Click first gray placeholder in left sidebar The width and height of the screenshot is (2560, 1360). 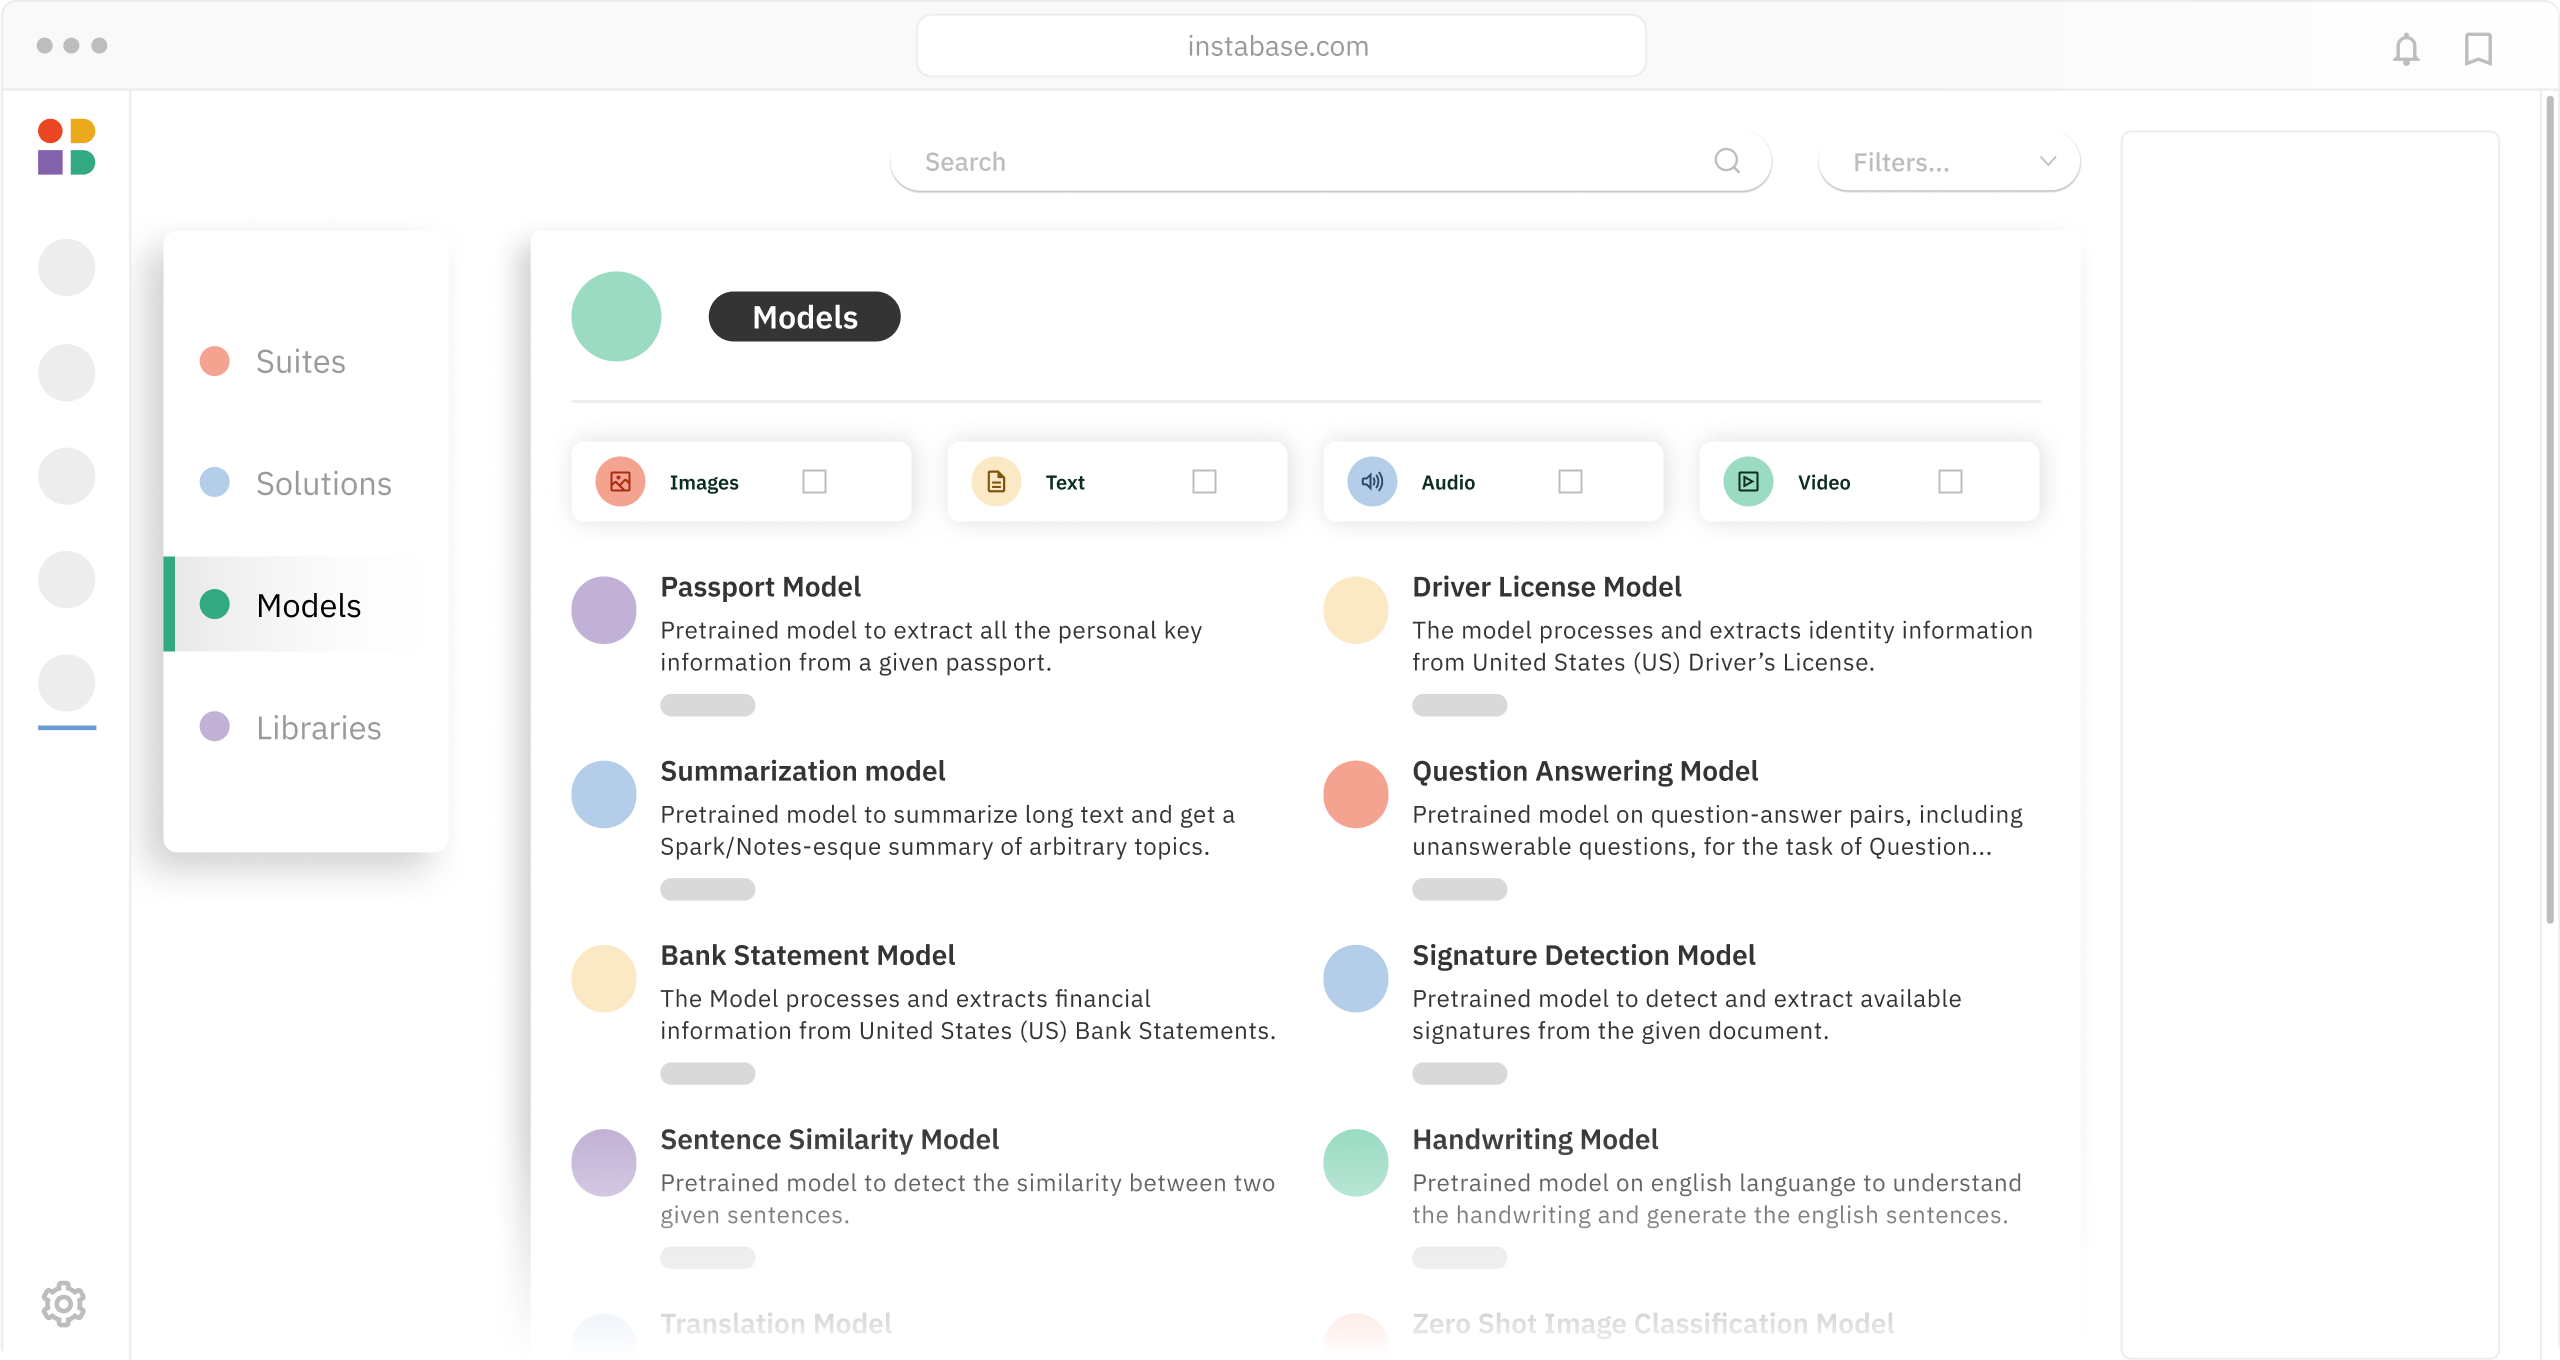coord(66,267)
